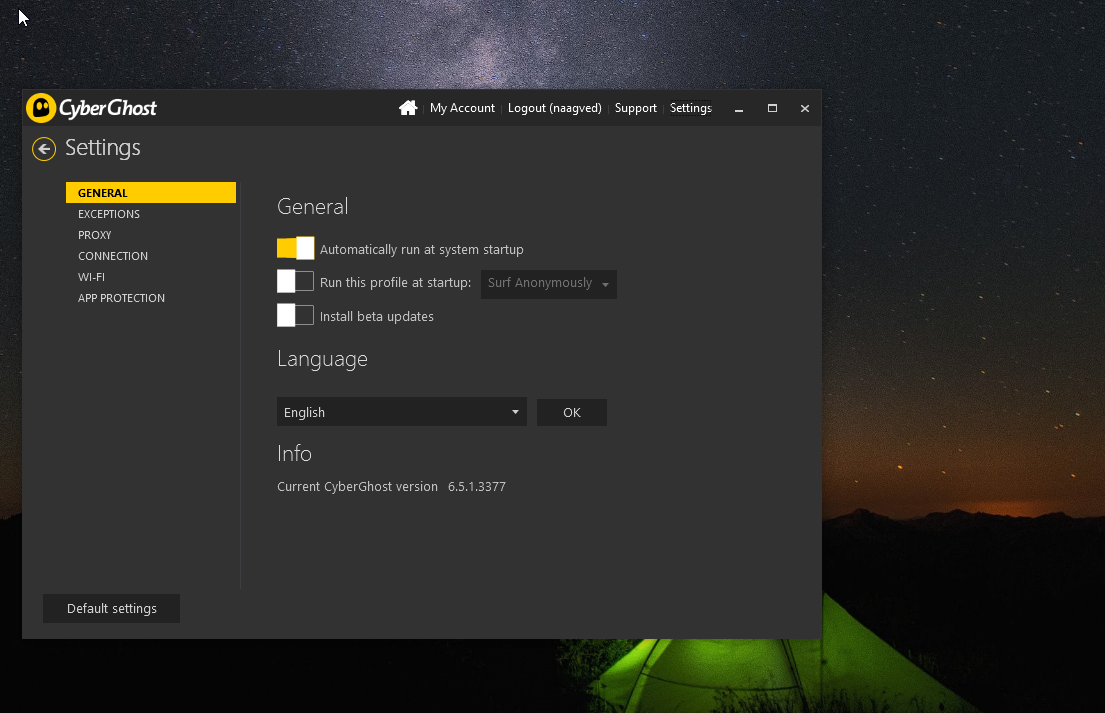Click the CyberGhost ghost logo
Screen dimensions: 1105x713
tap(41, 108)
